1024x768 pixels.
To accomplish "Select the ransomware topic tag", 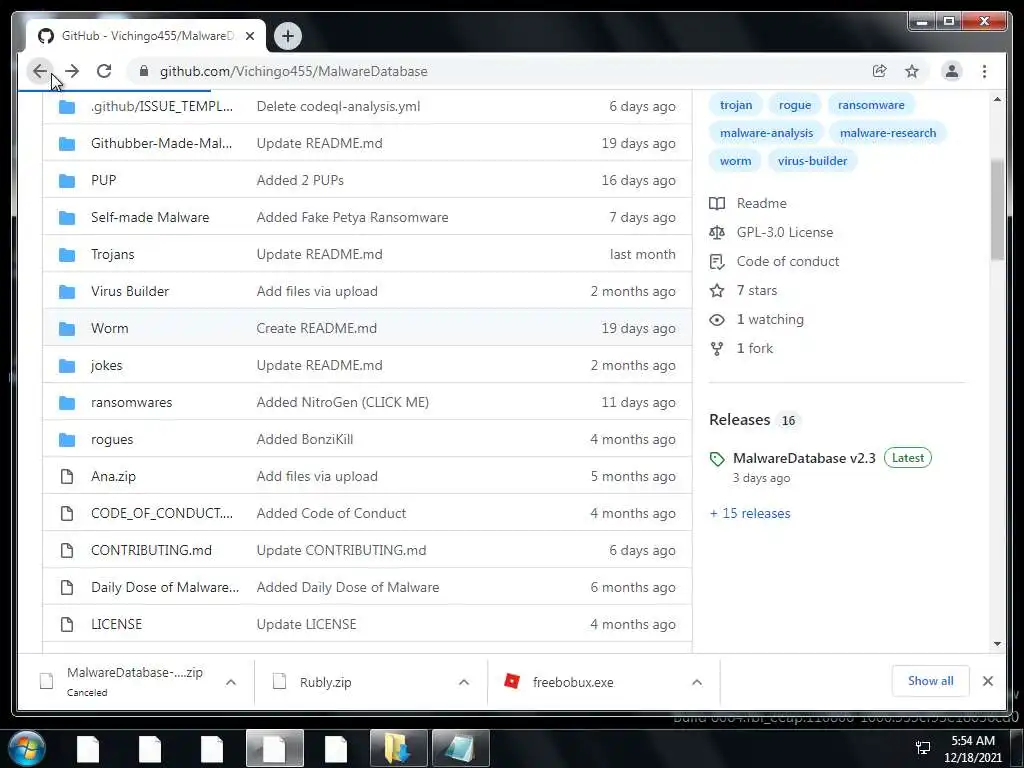I will (x=871, y=105).
